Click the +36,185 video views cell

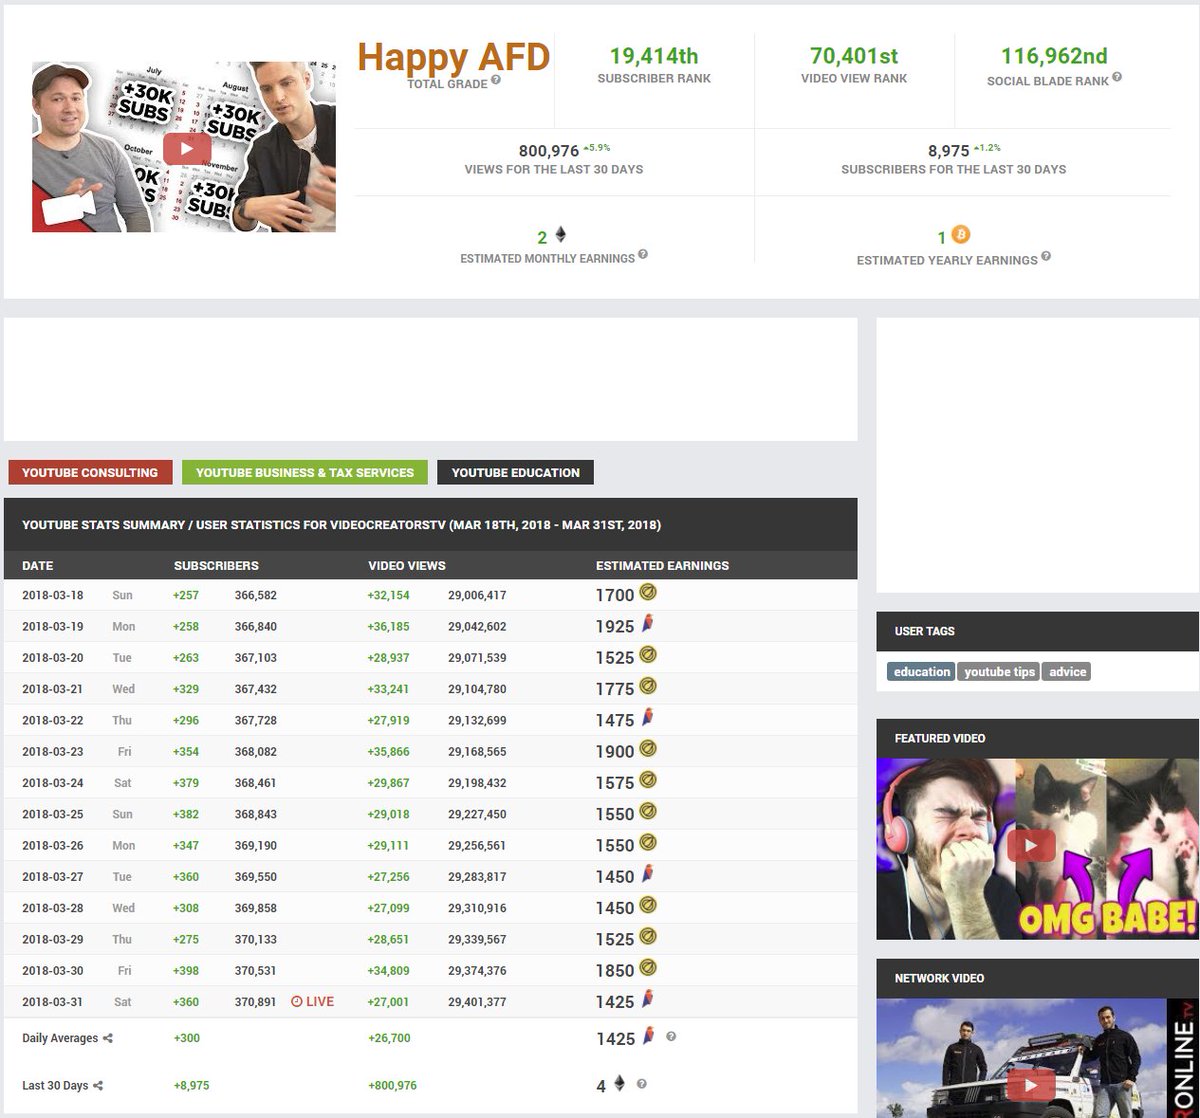(389, 626)
